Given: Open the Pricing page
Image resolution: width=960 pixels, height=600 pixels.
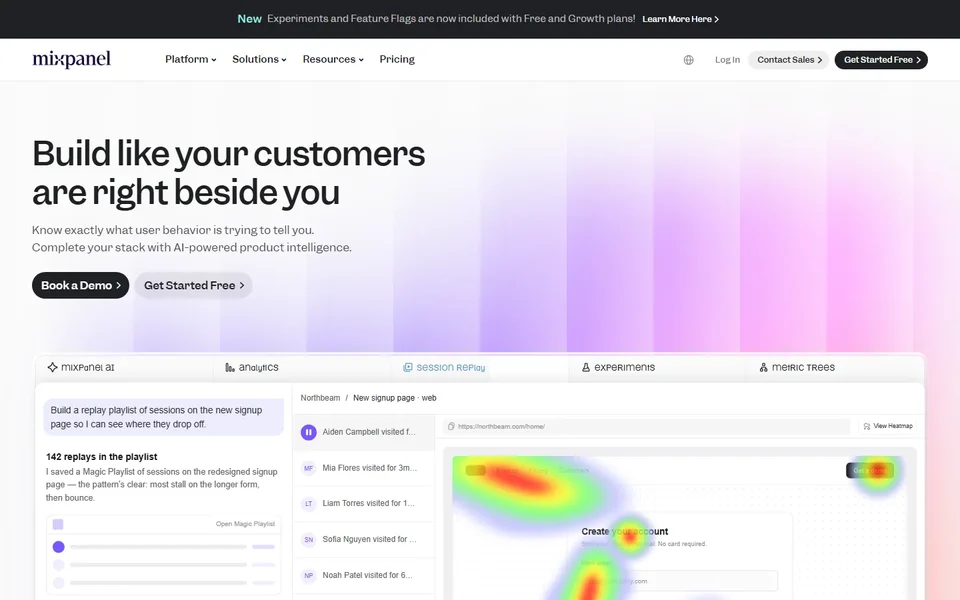Looking at the screenshot, I should [x=397, y=59].
